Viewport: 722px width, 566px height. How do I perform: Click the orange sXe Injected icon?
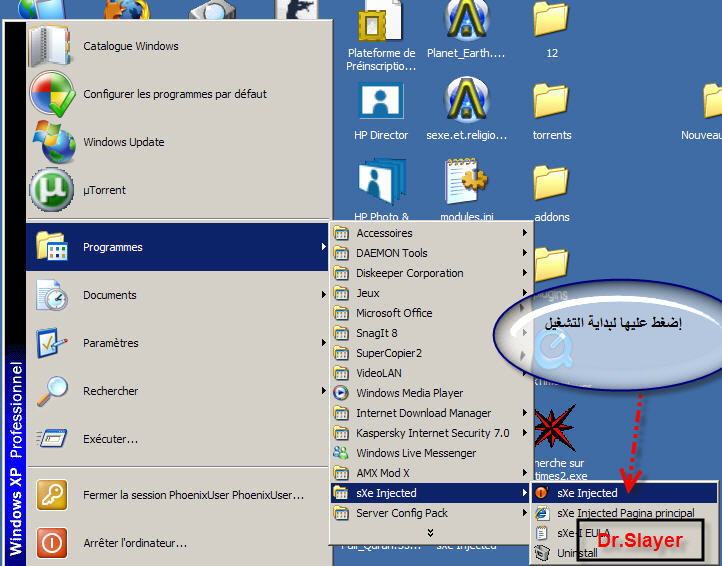[x=542, y=493]
